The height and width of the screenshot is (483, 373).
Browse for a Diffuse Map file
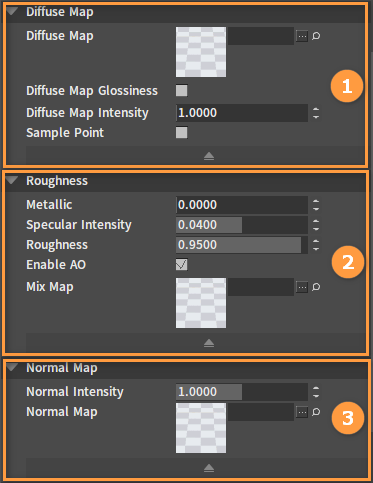[302, 36]
